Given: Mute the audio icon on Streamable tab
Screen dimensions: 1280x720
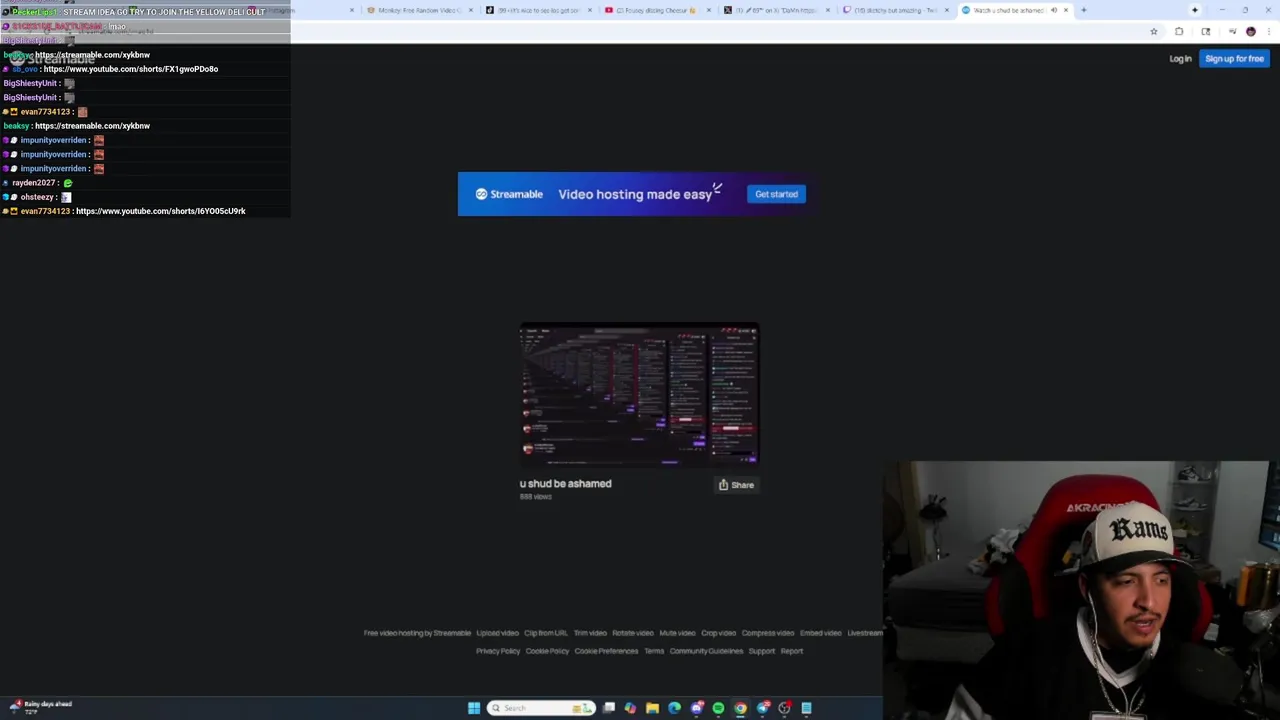Looking at the screenshot, I should [1053, 10].
